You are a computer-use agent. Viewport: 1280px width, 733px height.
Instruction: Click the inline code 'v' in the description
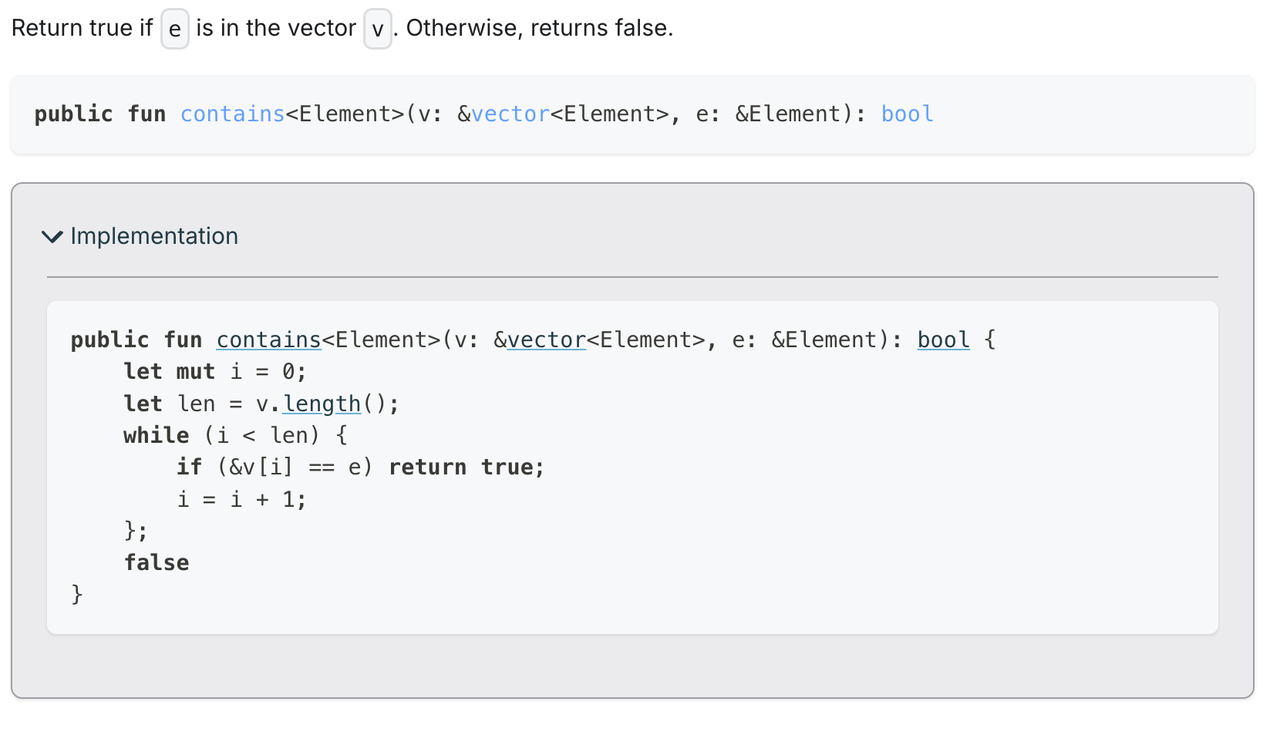click(378, 29)
